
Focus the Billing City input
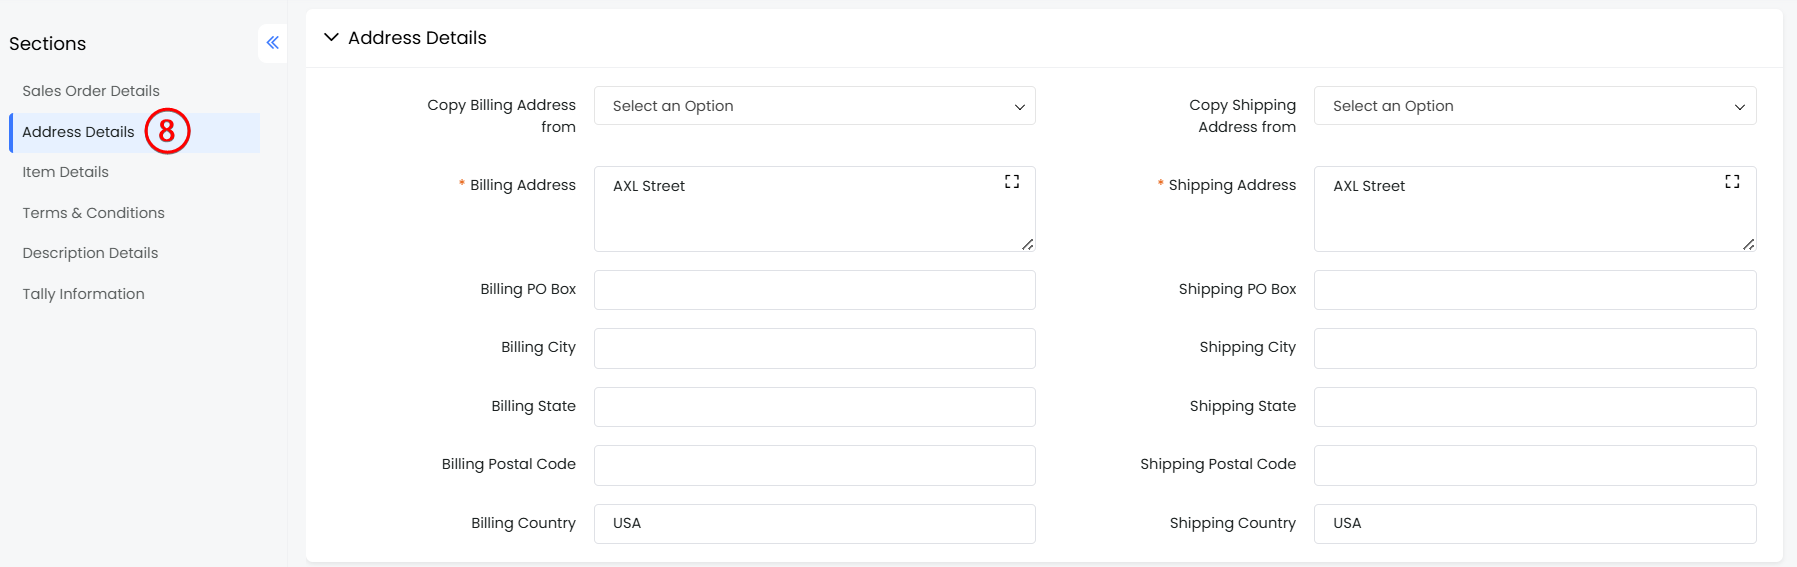tap(814, 348)
